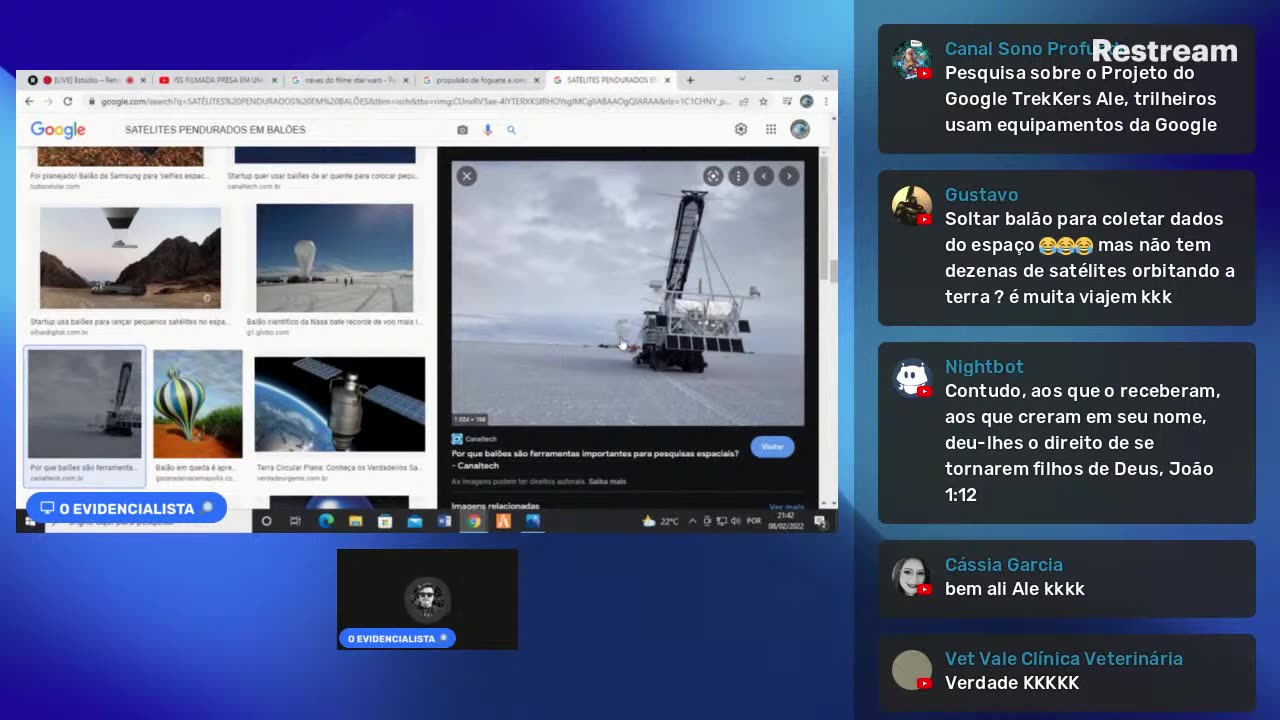The width and height of the screenshot is (1280, 720).
Task: Go to Google logo homepage
Action: [58, 130]
